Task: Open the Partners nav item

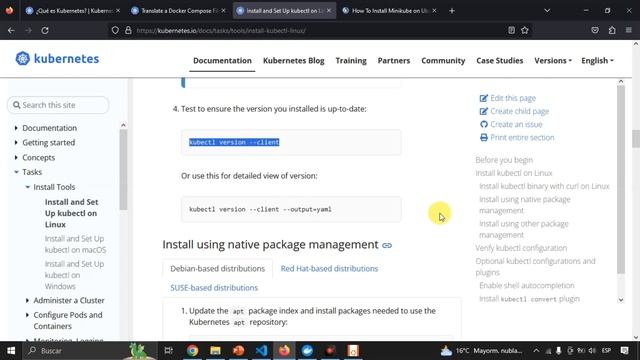Action: (393, 60)
